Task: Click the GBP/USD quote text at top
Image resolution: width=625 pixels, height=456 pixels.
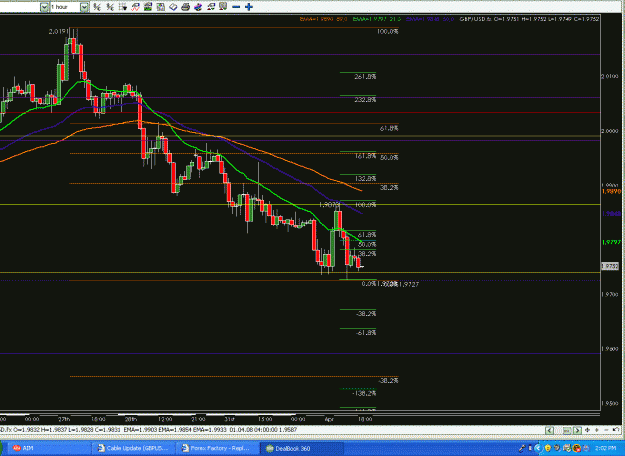Action: pyautogui.click(x=529, y=19)
